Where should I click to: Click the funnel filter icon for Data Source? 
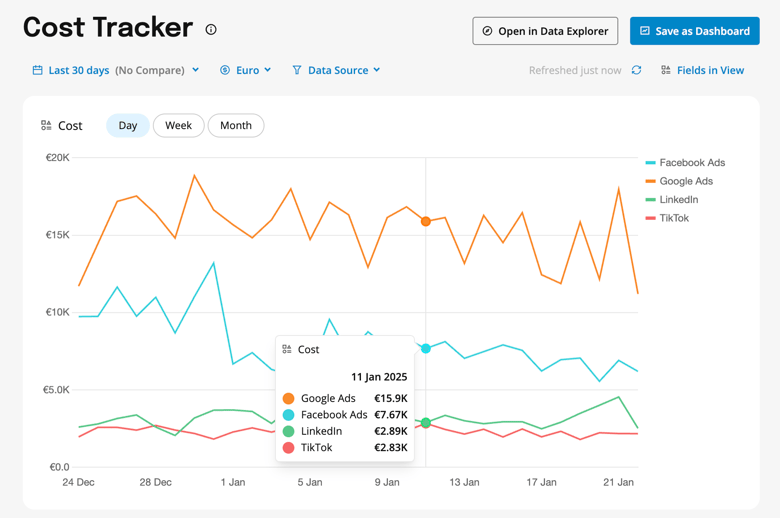click(297, 70)
